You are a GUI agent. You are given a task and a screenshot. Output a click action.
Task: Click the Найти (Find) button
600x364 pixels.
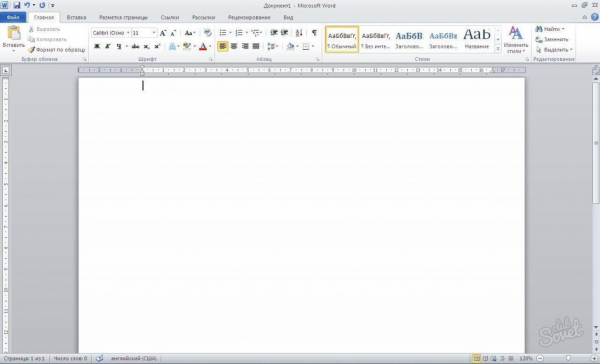(550, 29)
